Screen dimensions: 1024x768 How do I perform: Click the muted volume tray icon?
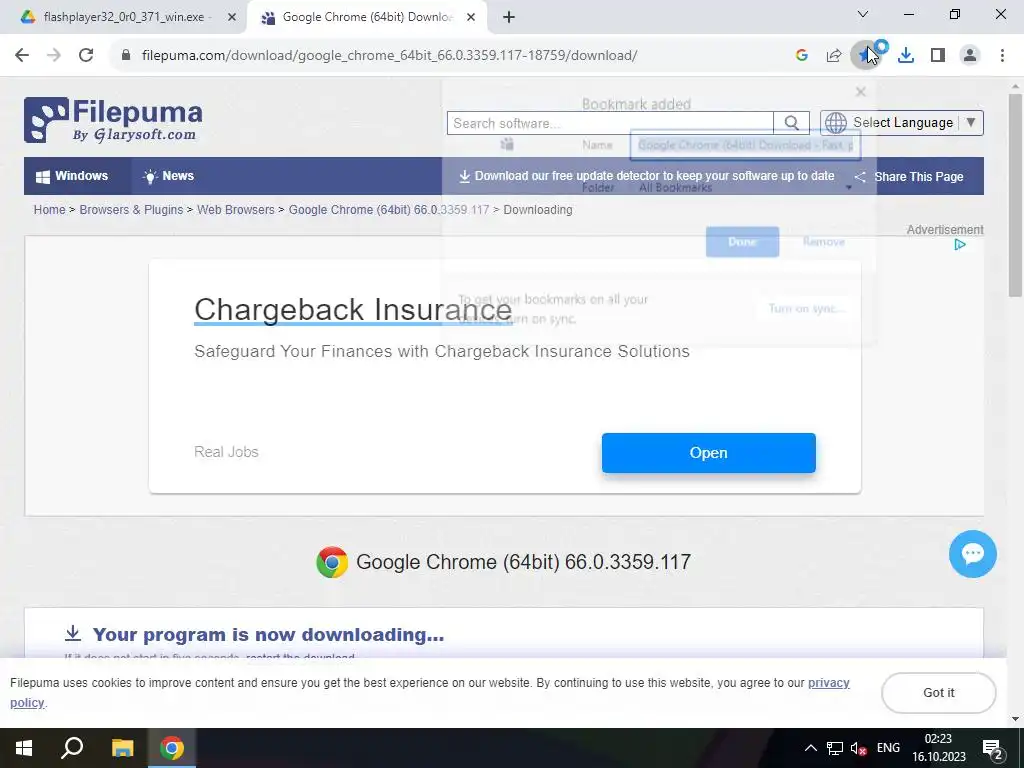point(858,748)
